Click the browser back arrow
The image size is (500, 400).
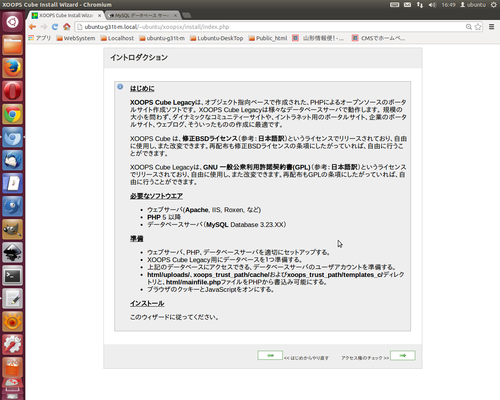coord(32,27)
